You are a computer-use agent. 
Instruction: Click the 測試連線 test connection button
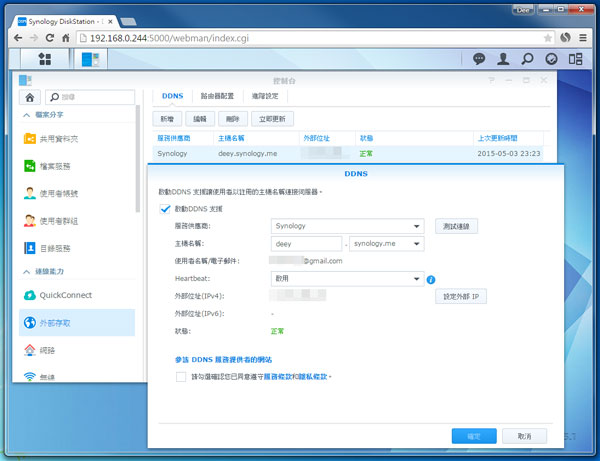tap(458, 226)
